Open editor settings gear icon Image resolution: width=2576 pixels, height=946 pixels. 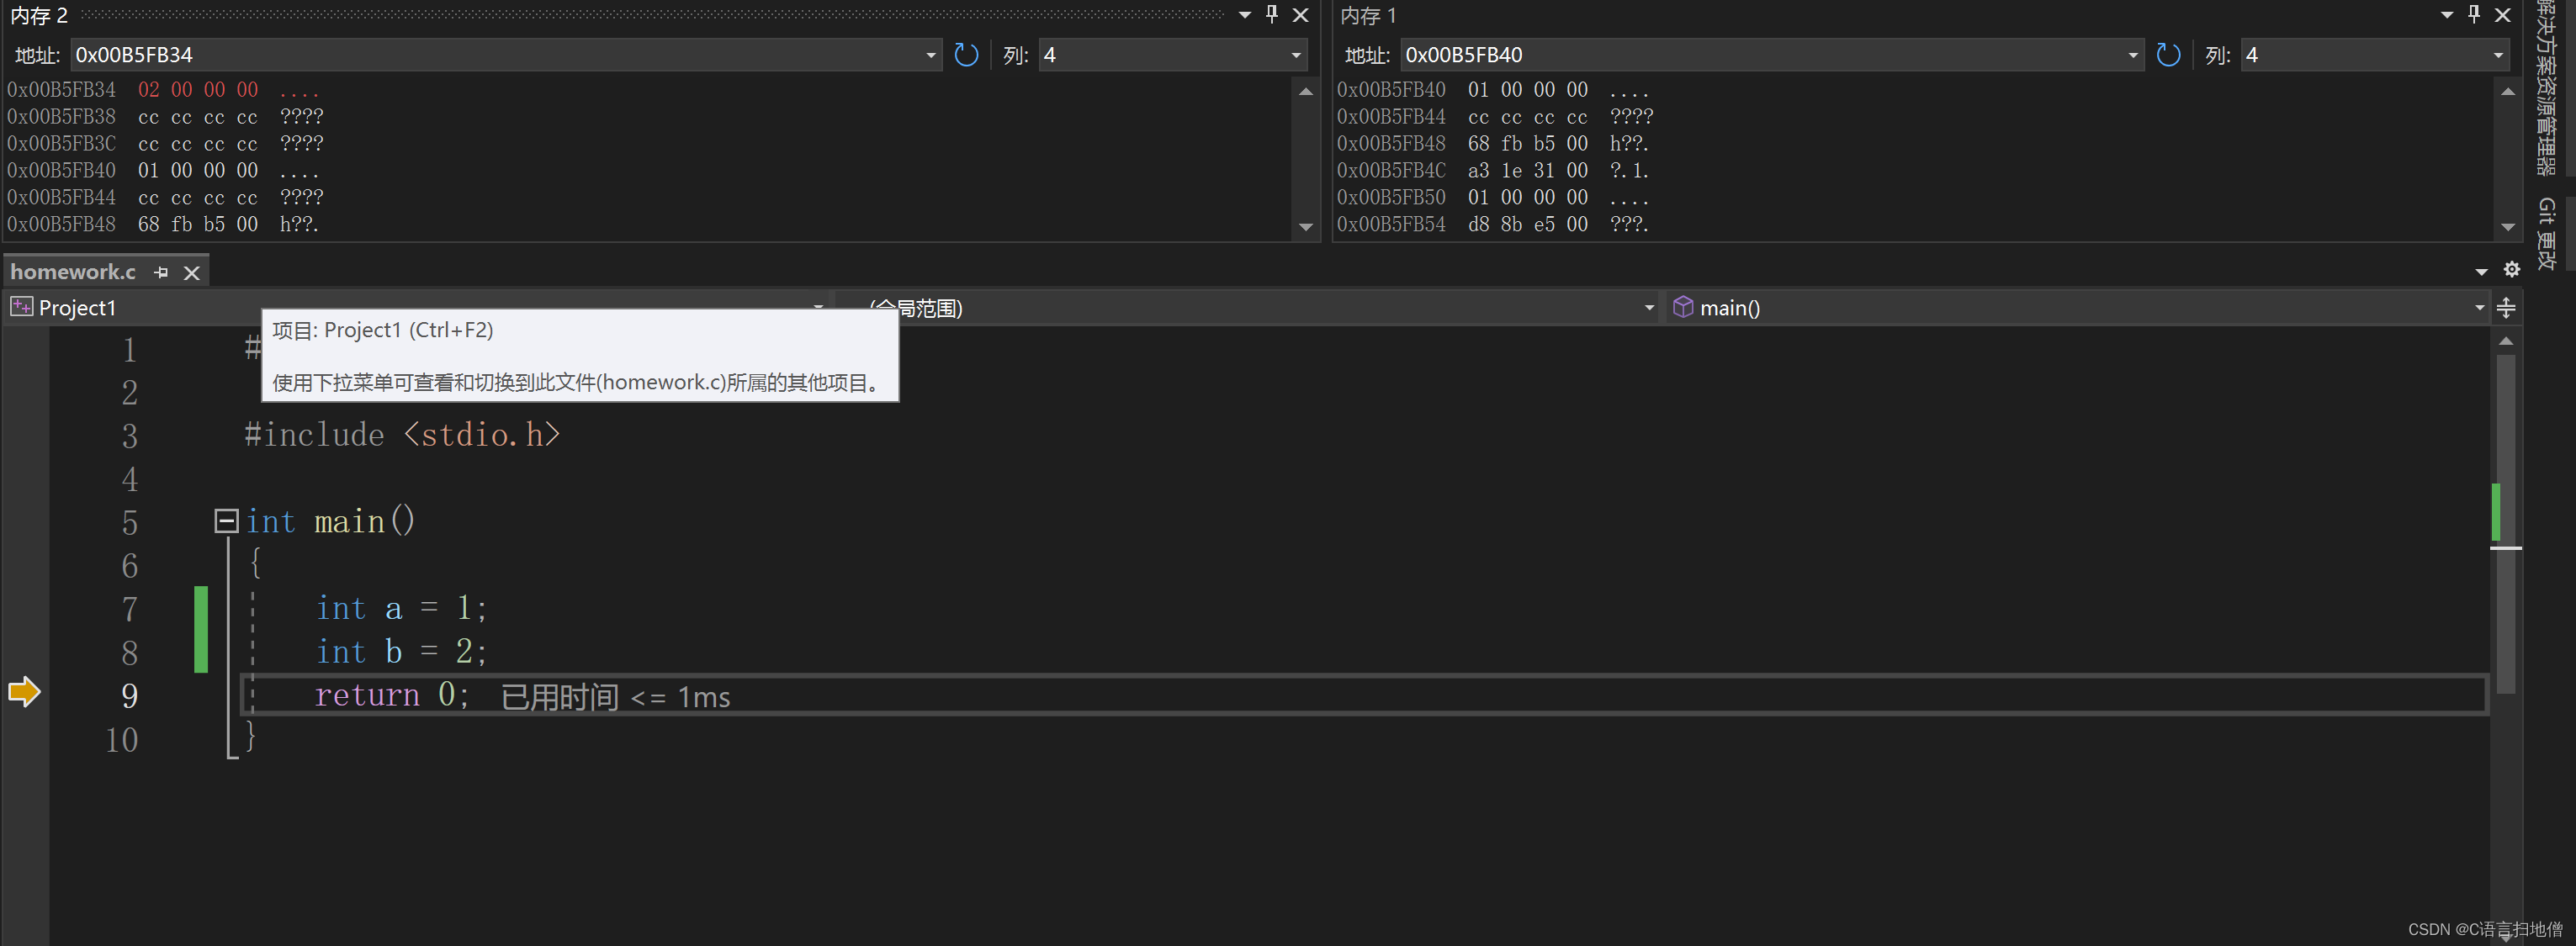coord(2511,270)
